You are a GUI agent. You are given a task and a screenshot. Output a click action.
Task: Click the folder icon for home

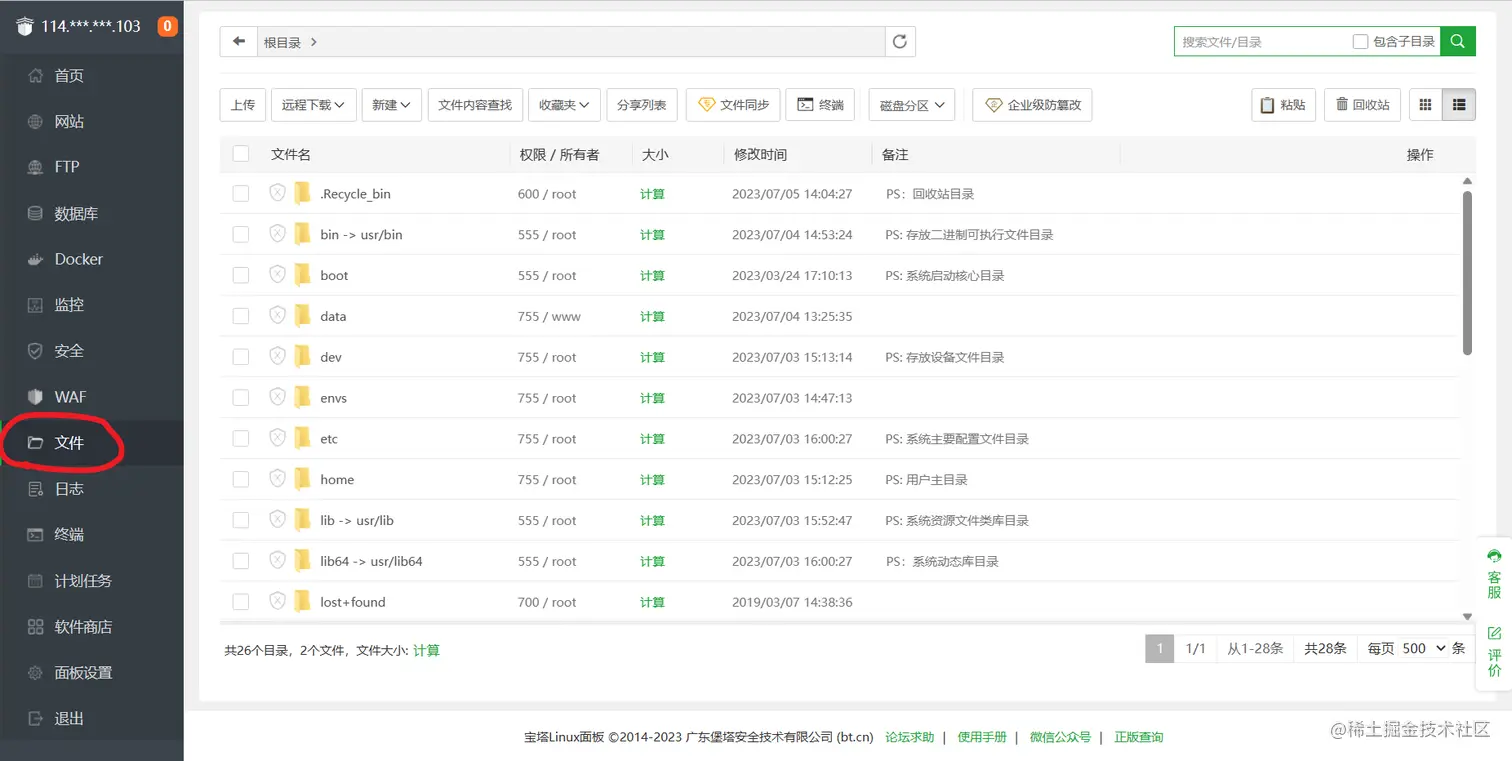[303, 479]
